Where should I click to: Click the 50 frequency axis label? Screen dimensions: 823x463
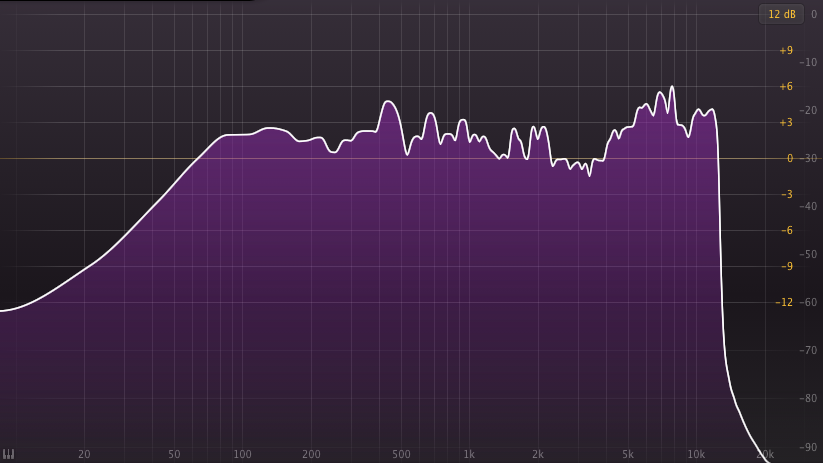pyautogui.click(x=174, y=454)
